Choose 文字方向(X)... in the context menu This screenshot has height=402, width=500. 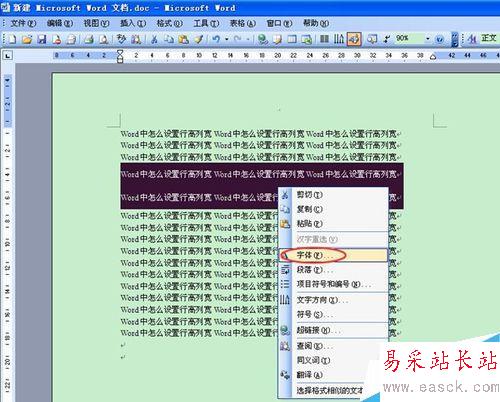333,300
